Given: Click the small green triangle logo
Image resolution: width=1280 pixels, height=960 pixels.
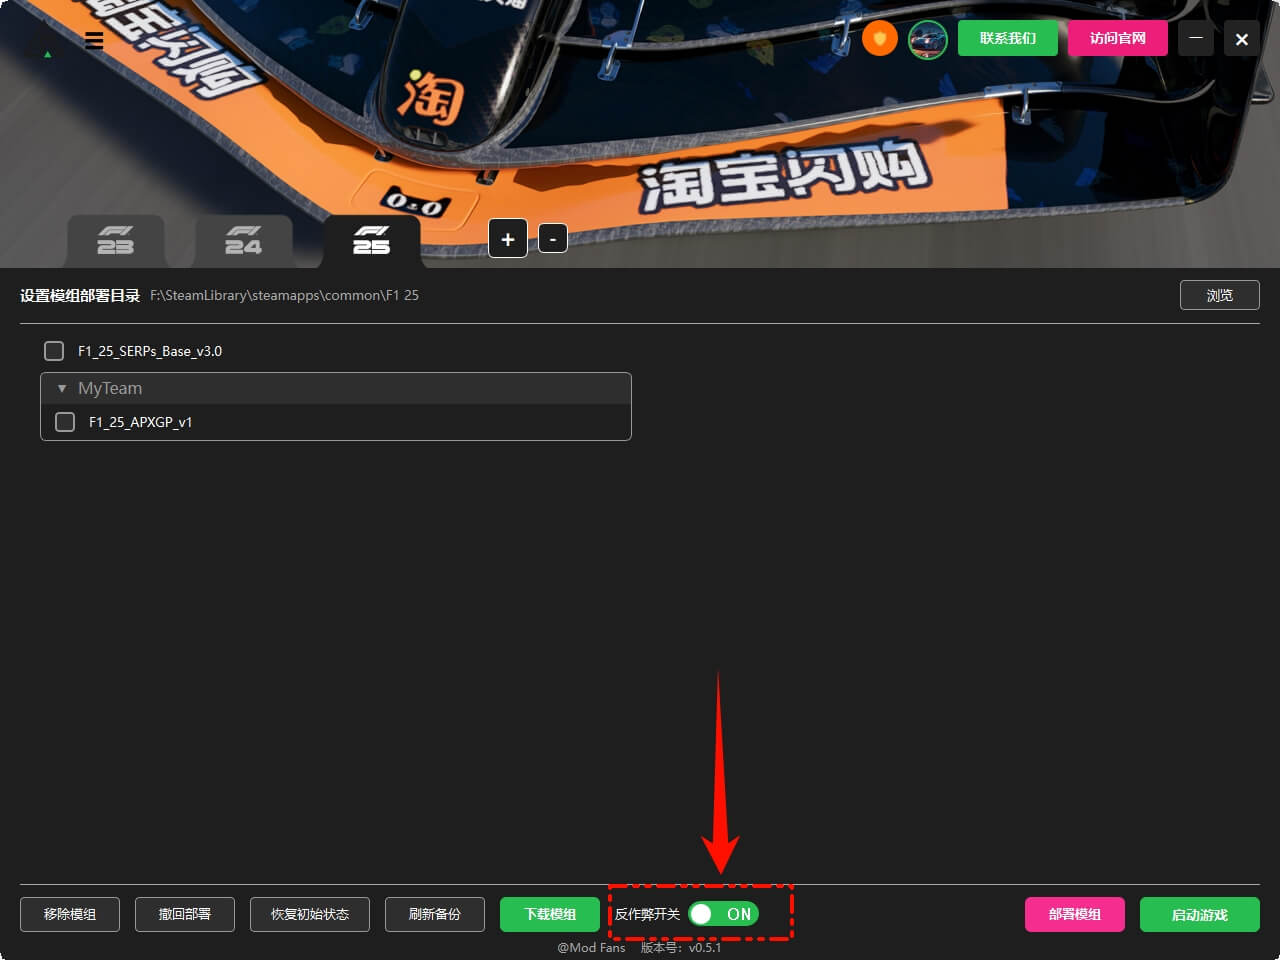Looking at the screenshot, I should pos(47,54).
